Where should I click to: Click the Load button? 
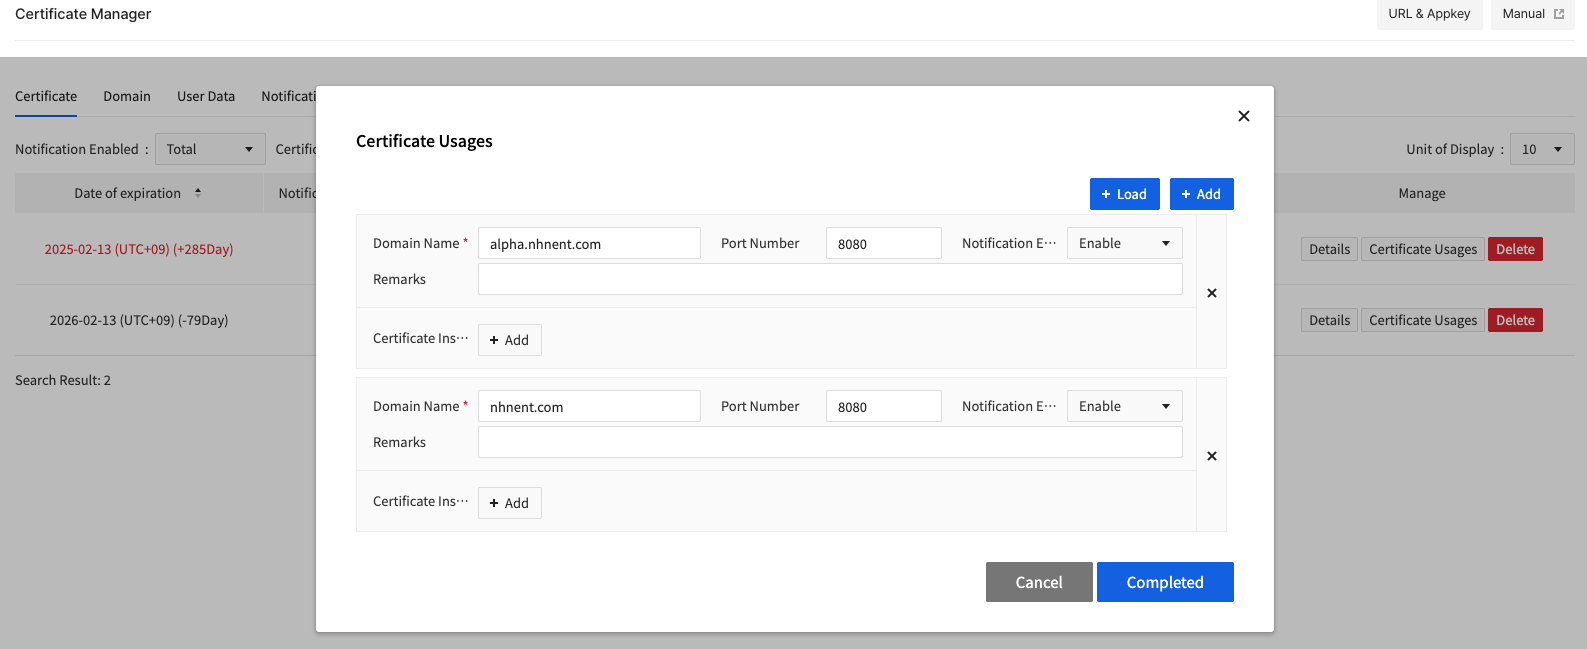pos(1124,194)
